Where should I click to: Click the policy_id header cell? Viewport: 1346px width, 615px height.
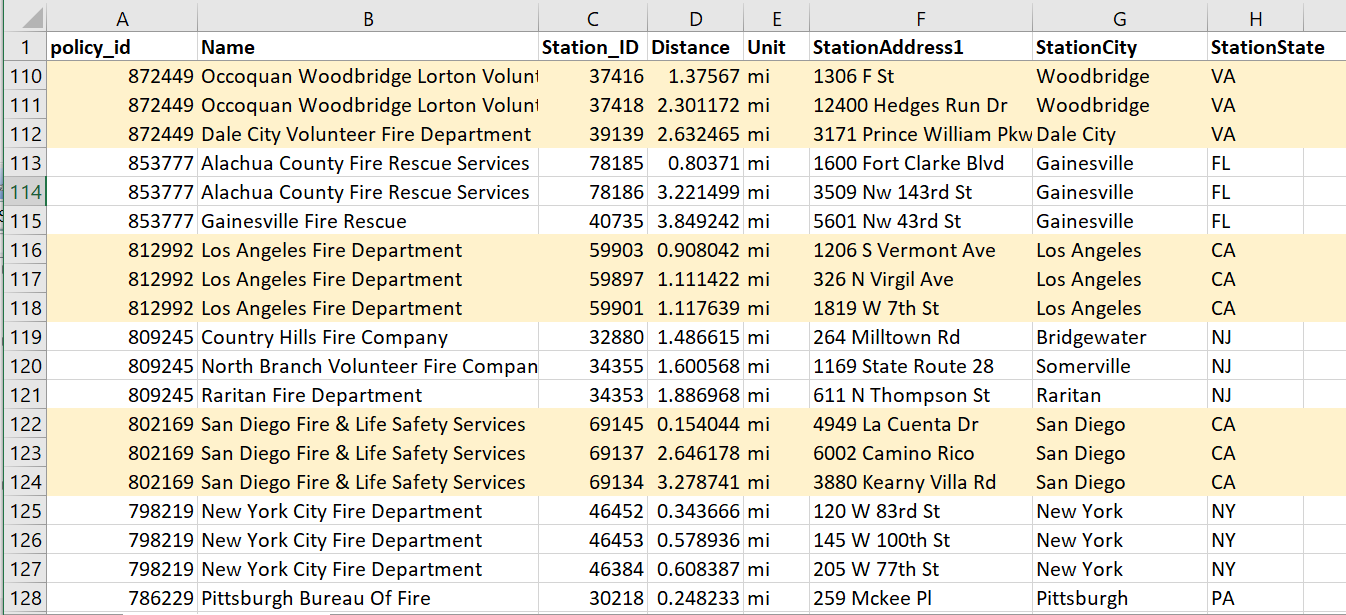(x=123, y=47)
